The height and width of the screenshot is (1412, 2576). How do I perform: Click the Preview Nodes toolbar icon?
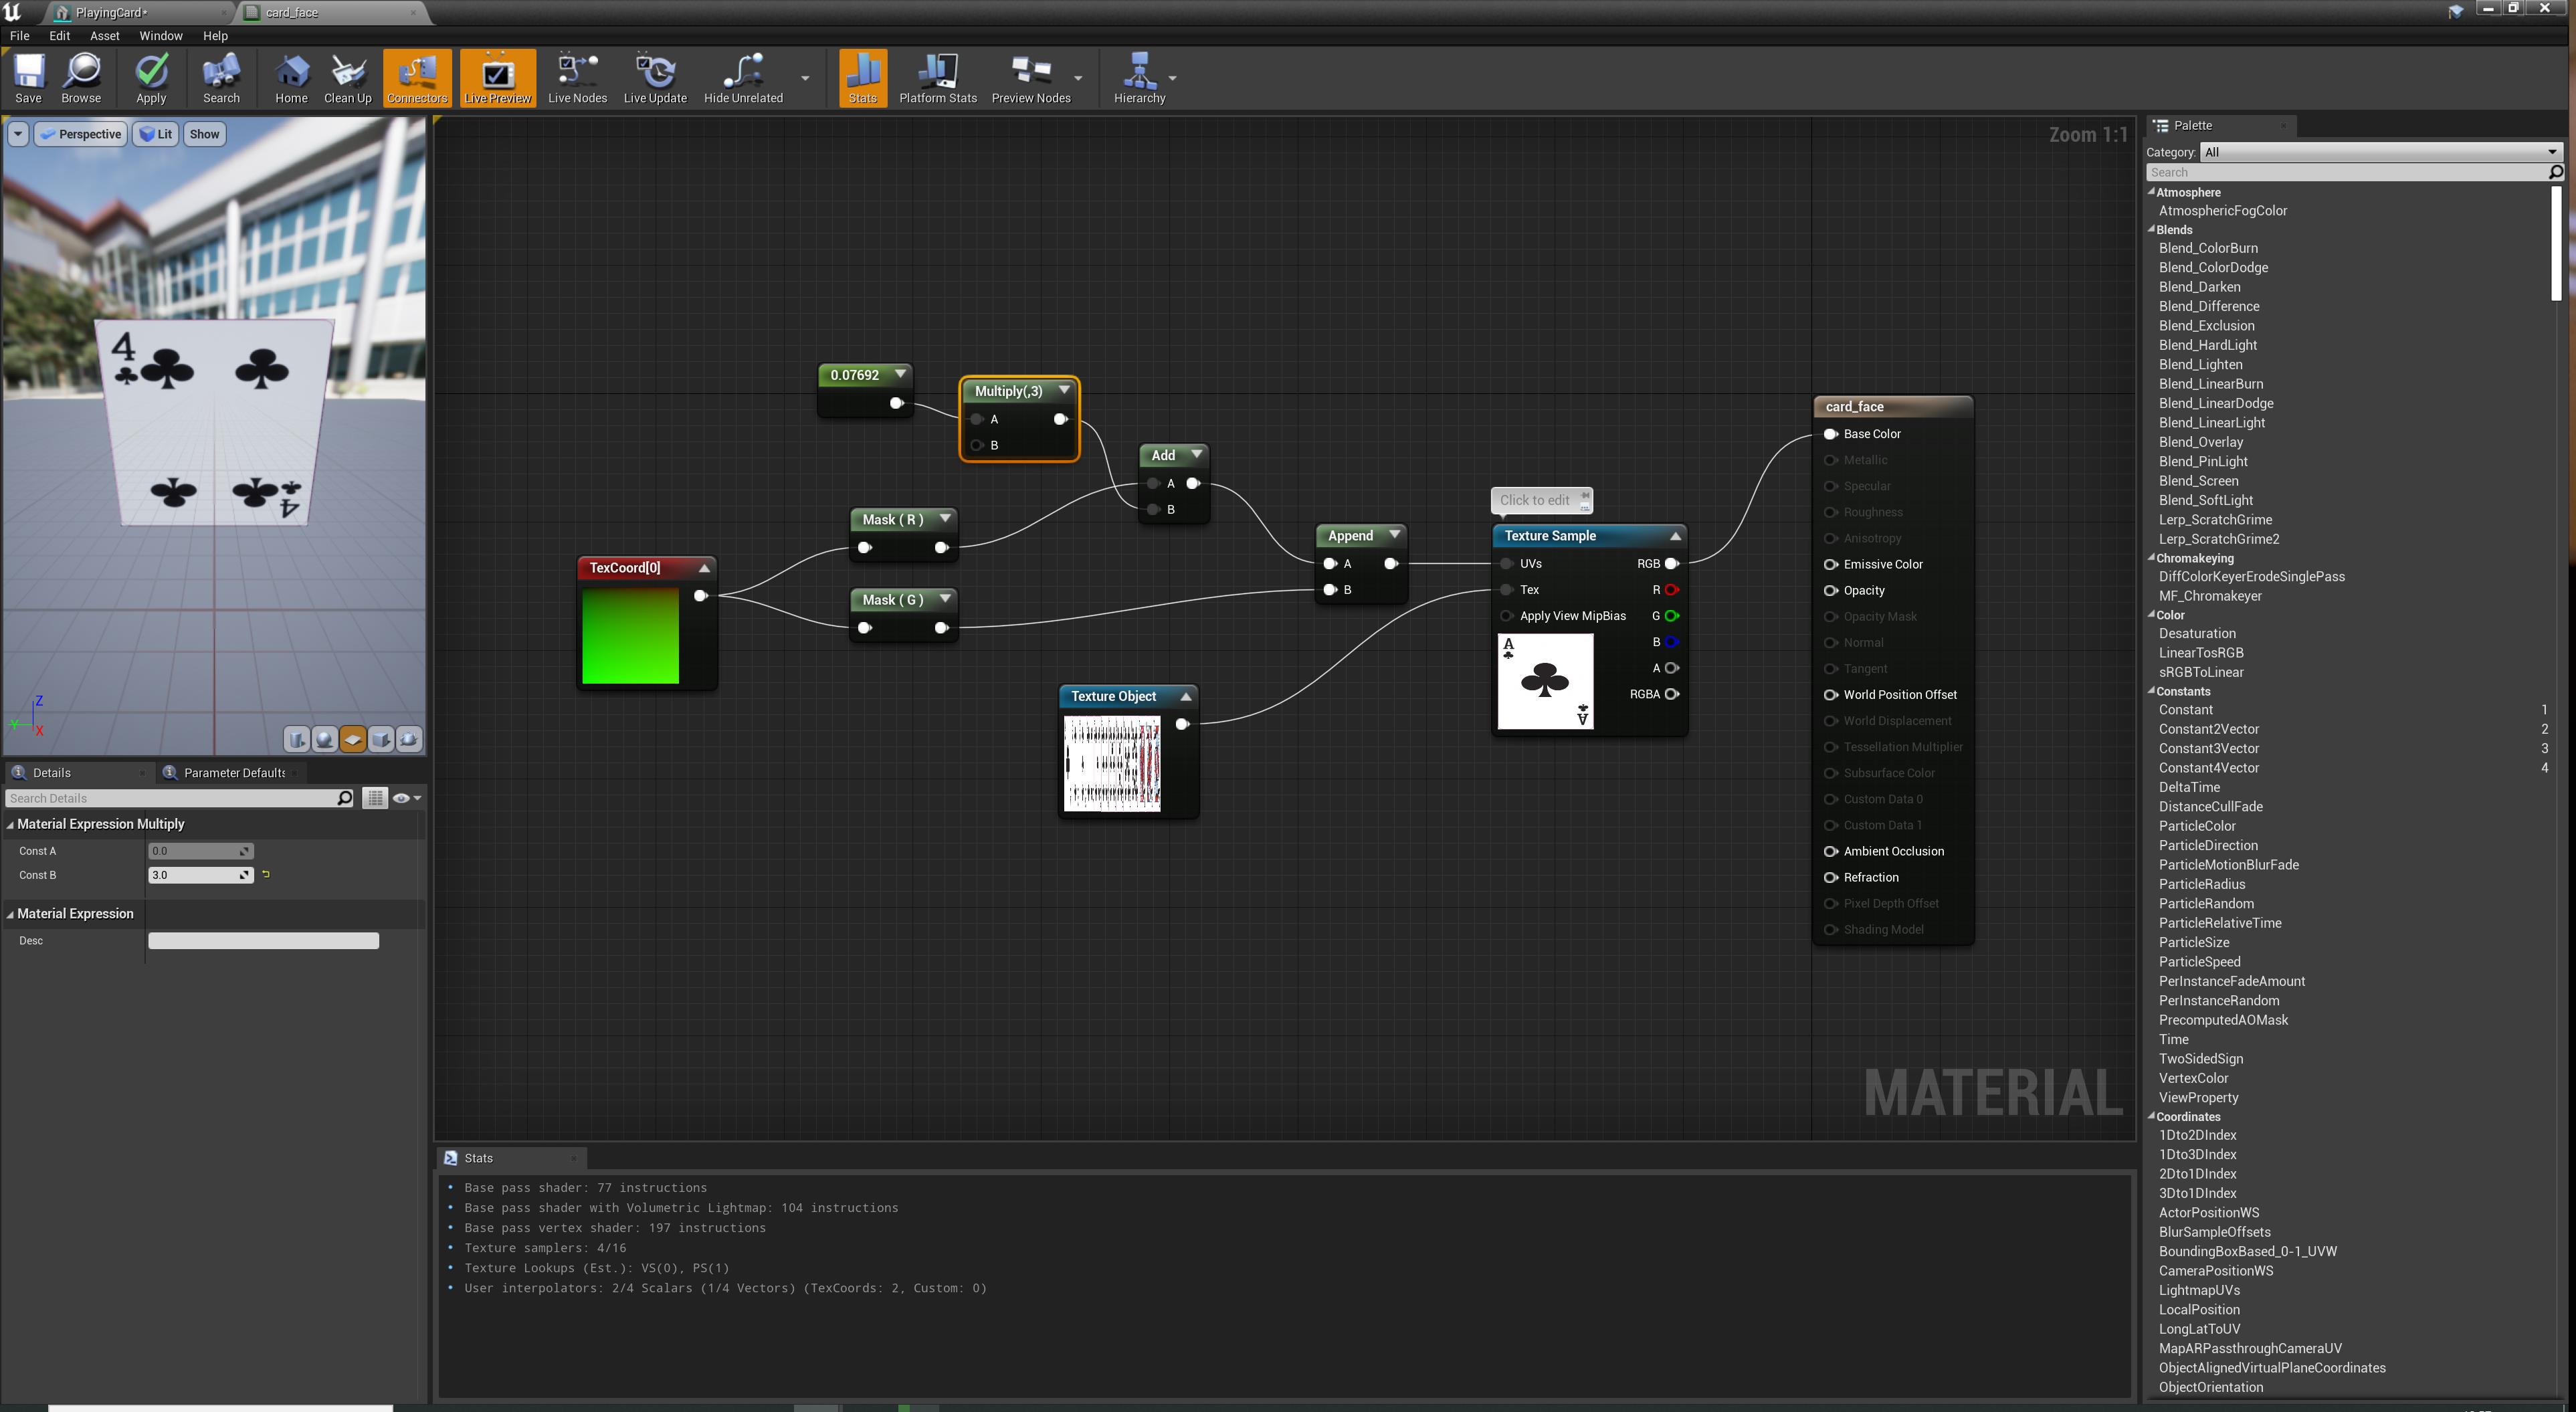pyautogui.click(x=1030, y=77)
